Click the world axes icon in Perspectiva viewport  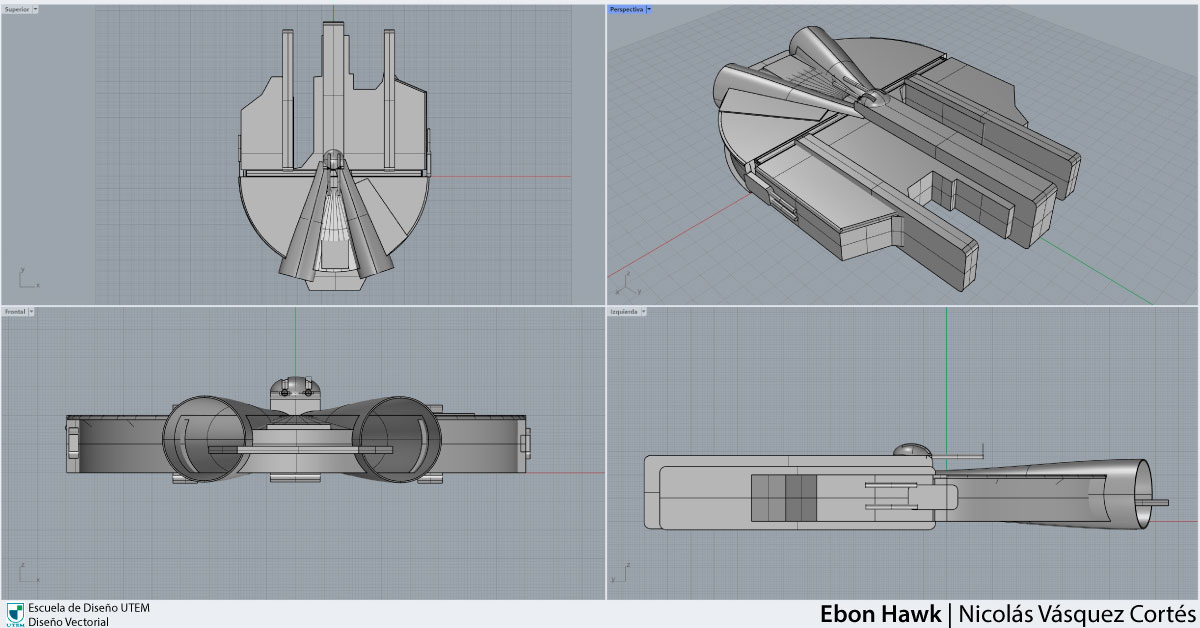click(x=627, y=277)
